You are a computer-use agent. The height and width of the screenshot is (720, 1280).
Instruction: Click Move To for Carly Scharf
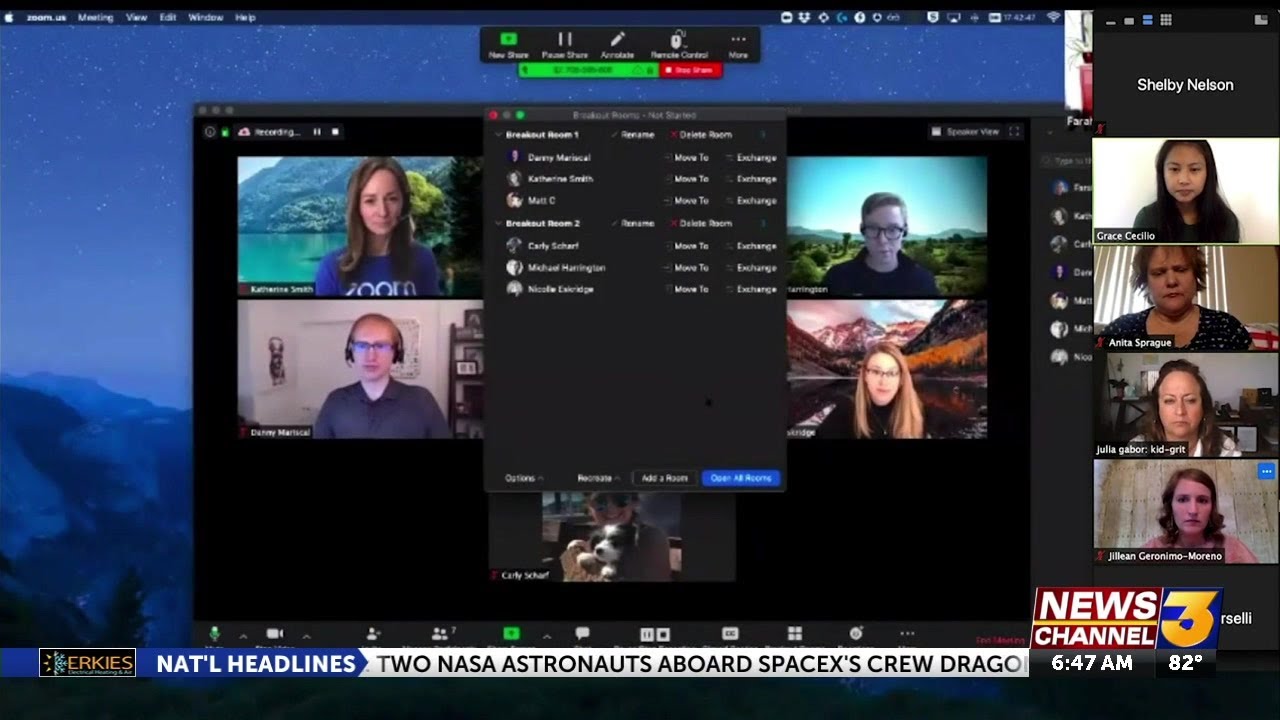687,246
